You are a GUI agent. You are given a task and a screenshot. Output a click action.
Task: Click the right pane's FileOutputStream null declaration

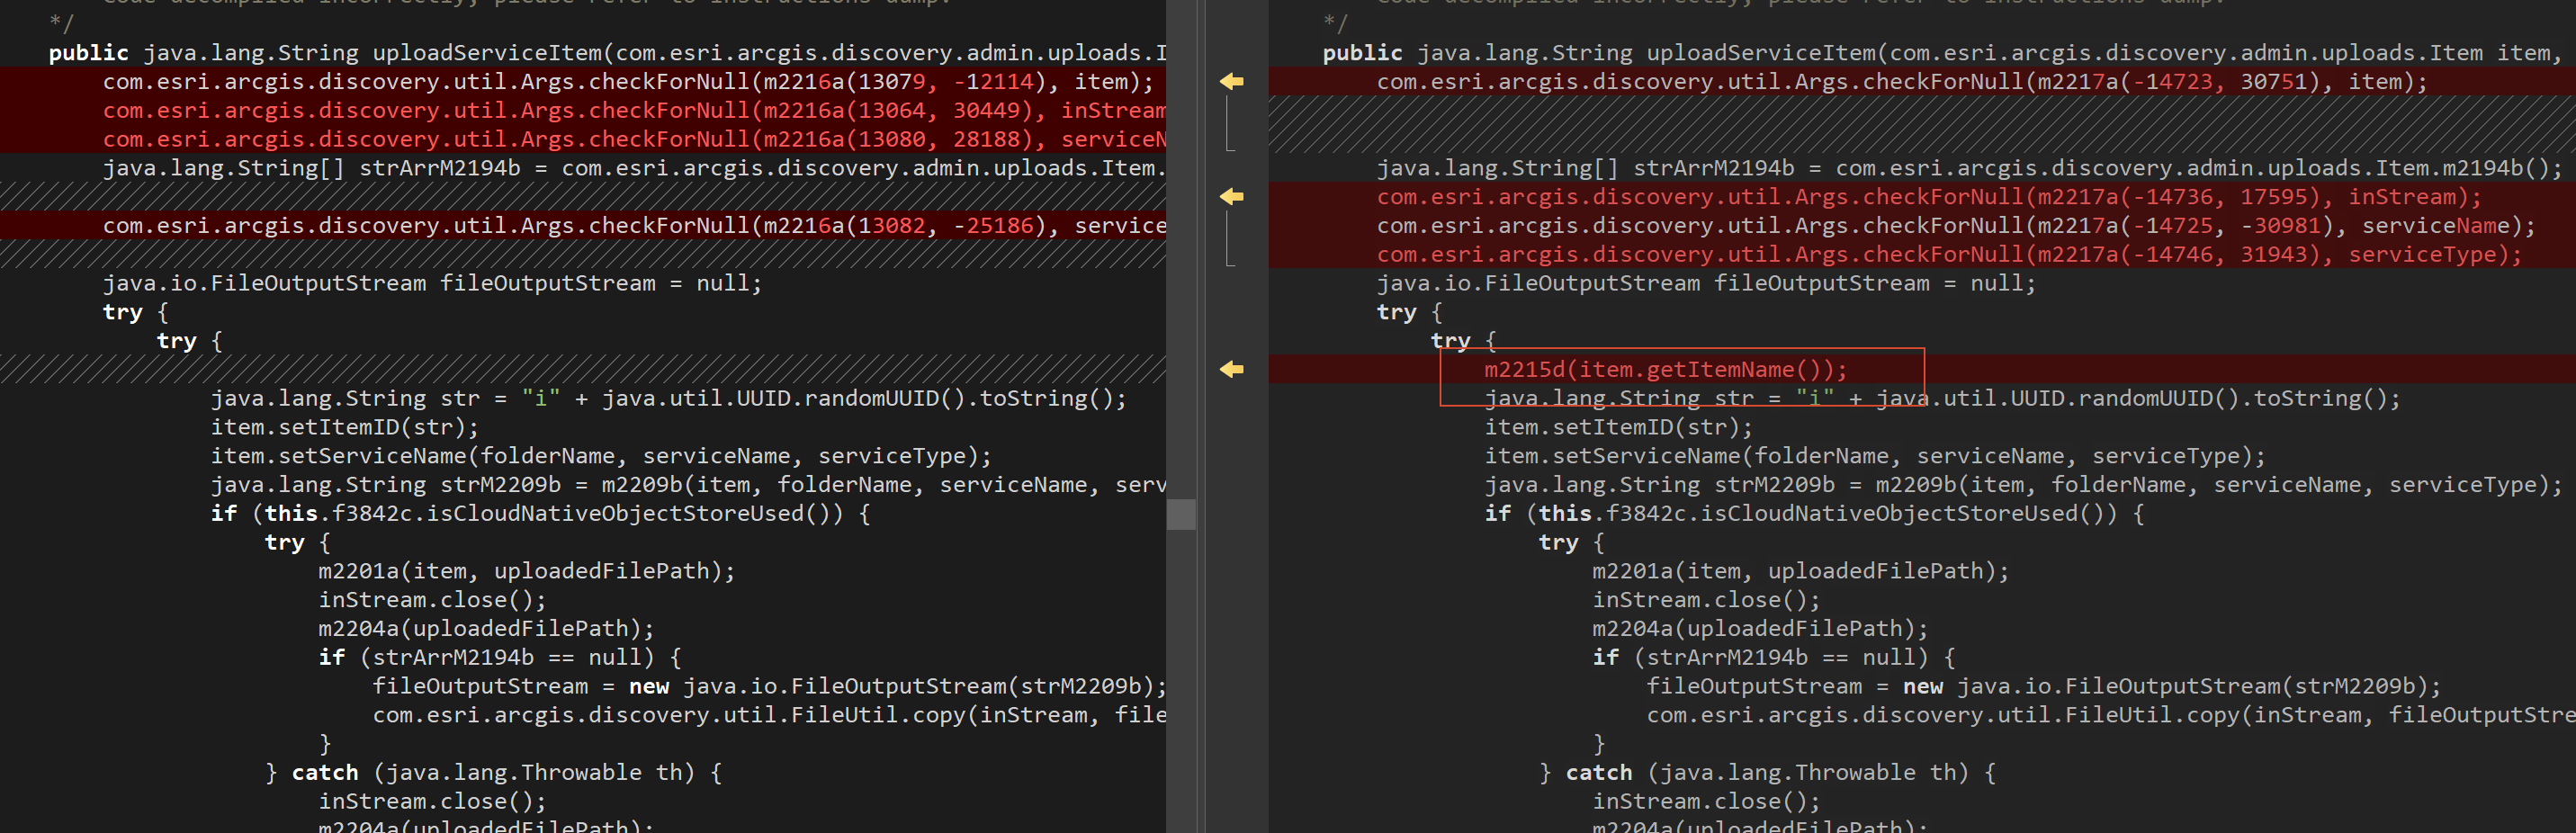pos(1706,284)
